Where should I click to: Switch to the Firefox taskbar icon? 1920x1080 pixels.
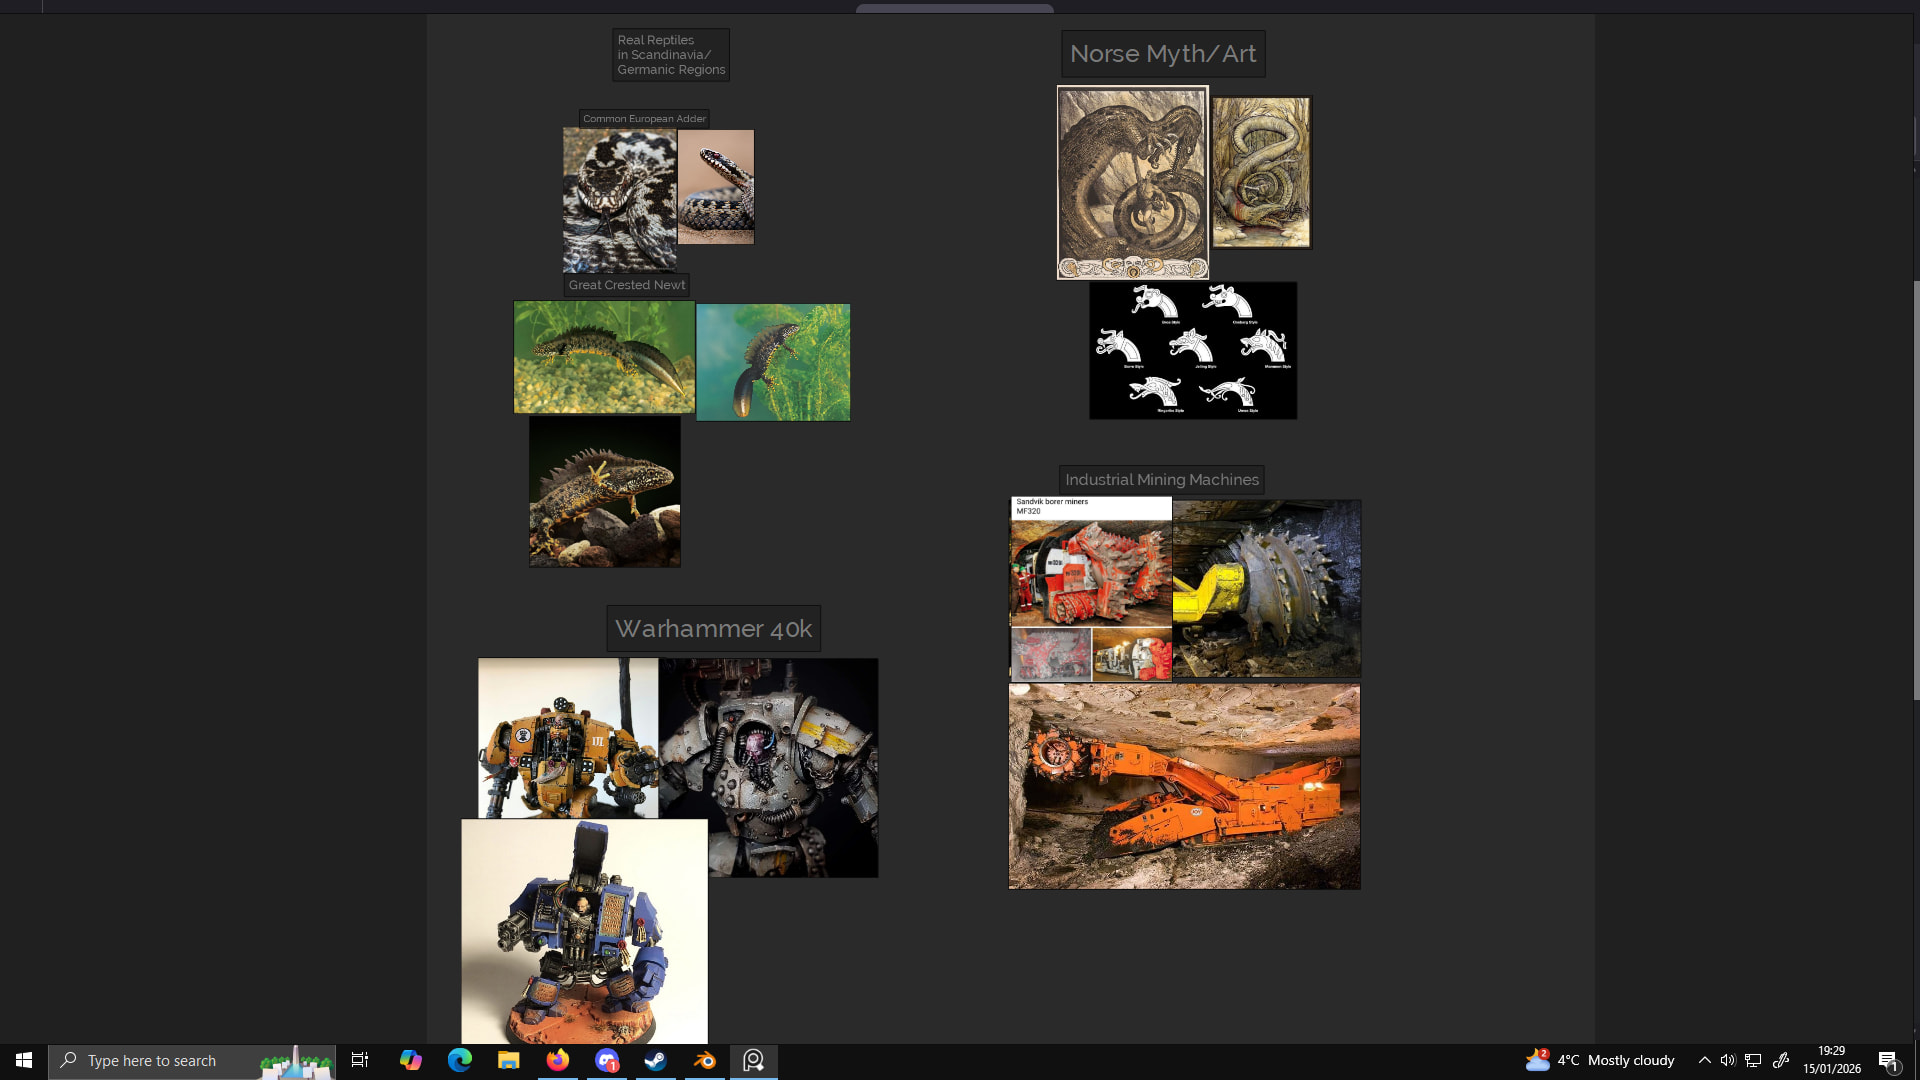coord(557,1060)
